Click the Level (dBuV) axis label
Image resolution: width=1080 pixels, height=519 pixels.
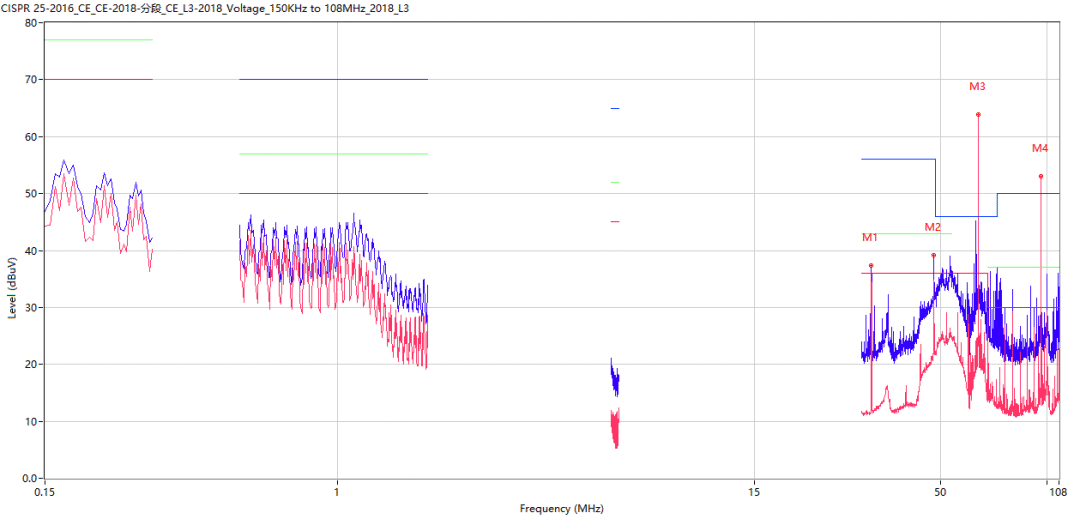(12, 288)
